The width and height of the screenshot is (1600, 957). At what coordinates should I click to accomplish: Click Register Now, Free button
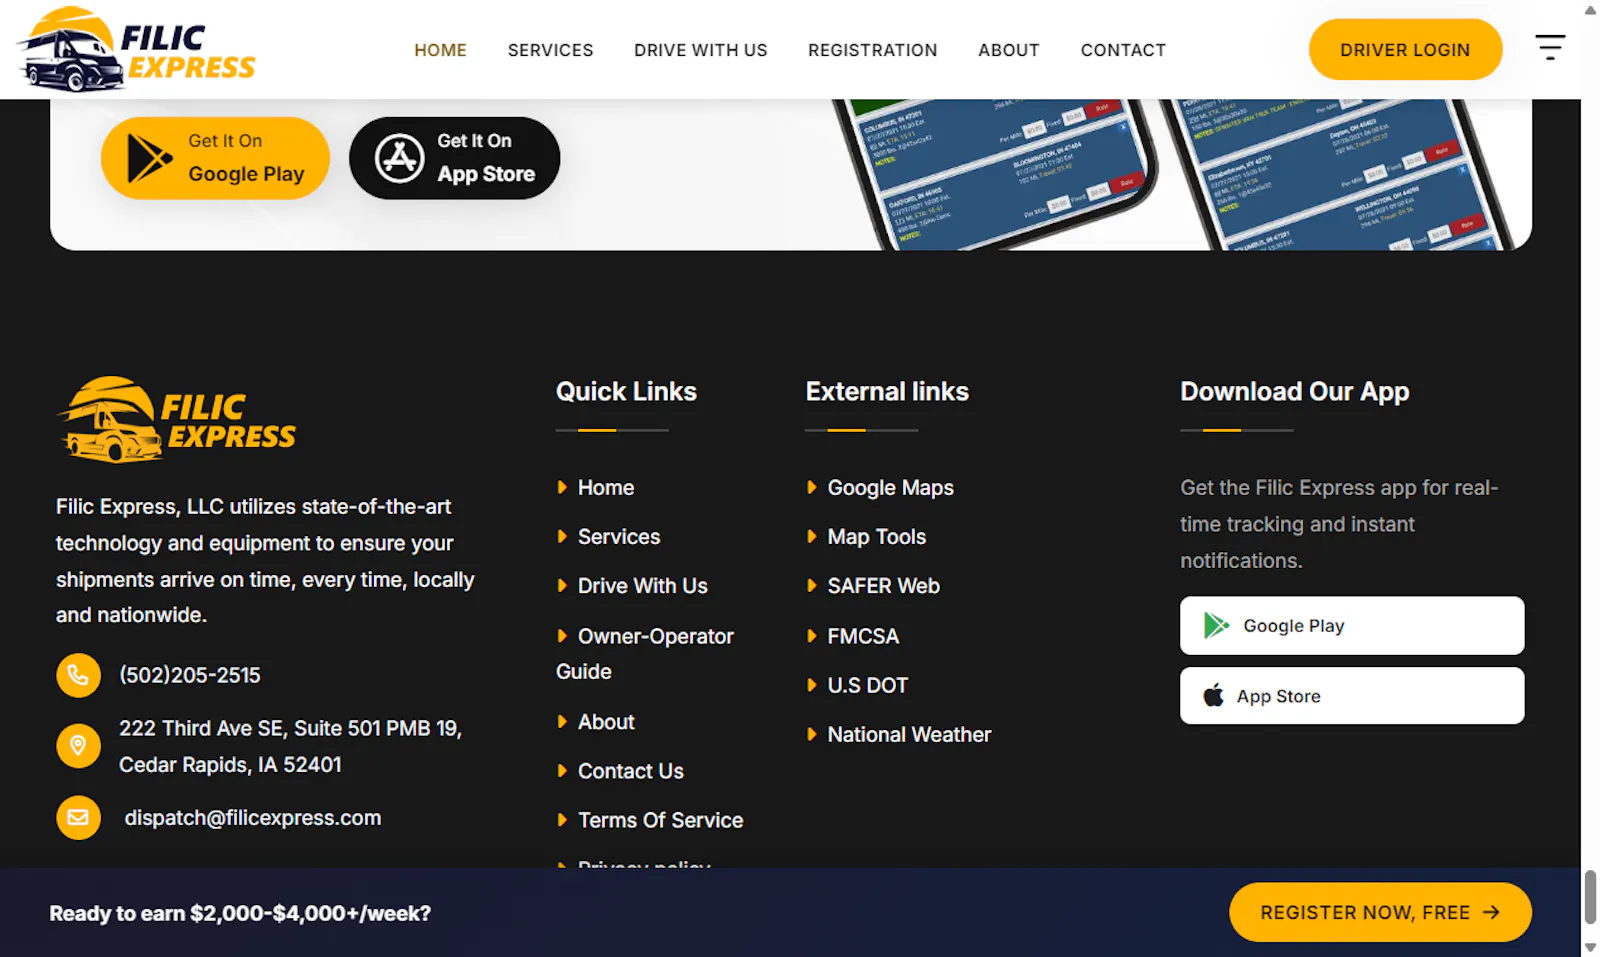(x=1379, y=912)
